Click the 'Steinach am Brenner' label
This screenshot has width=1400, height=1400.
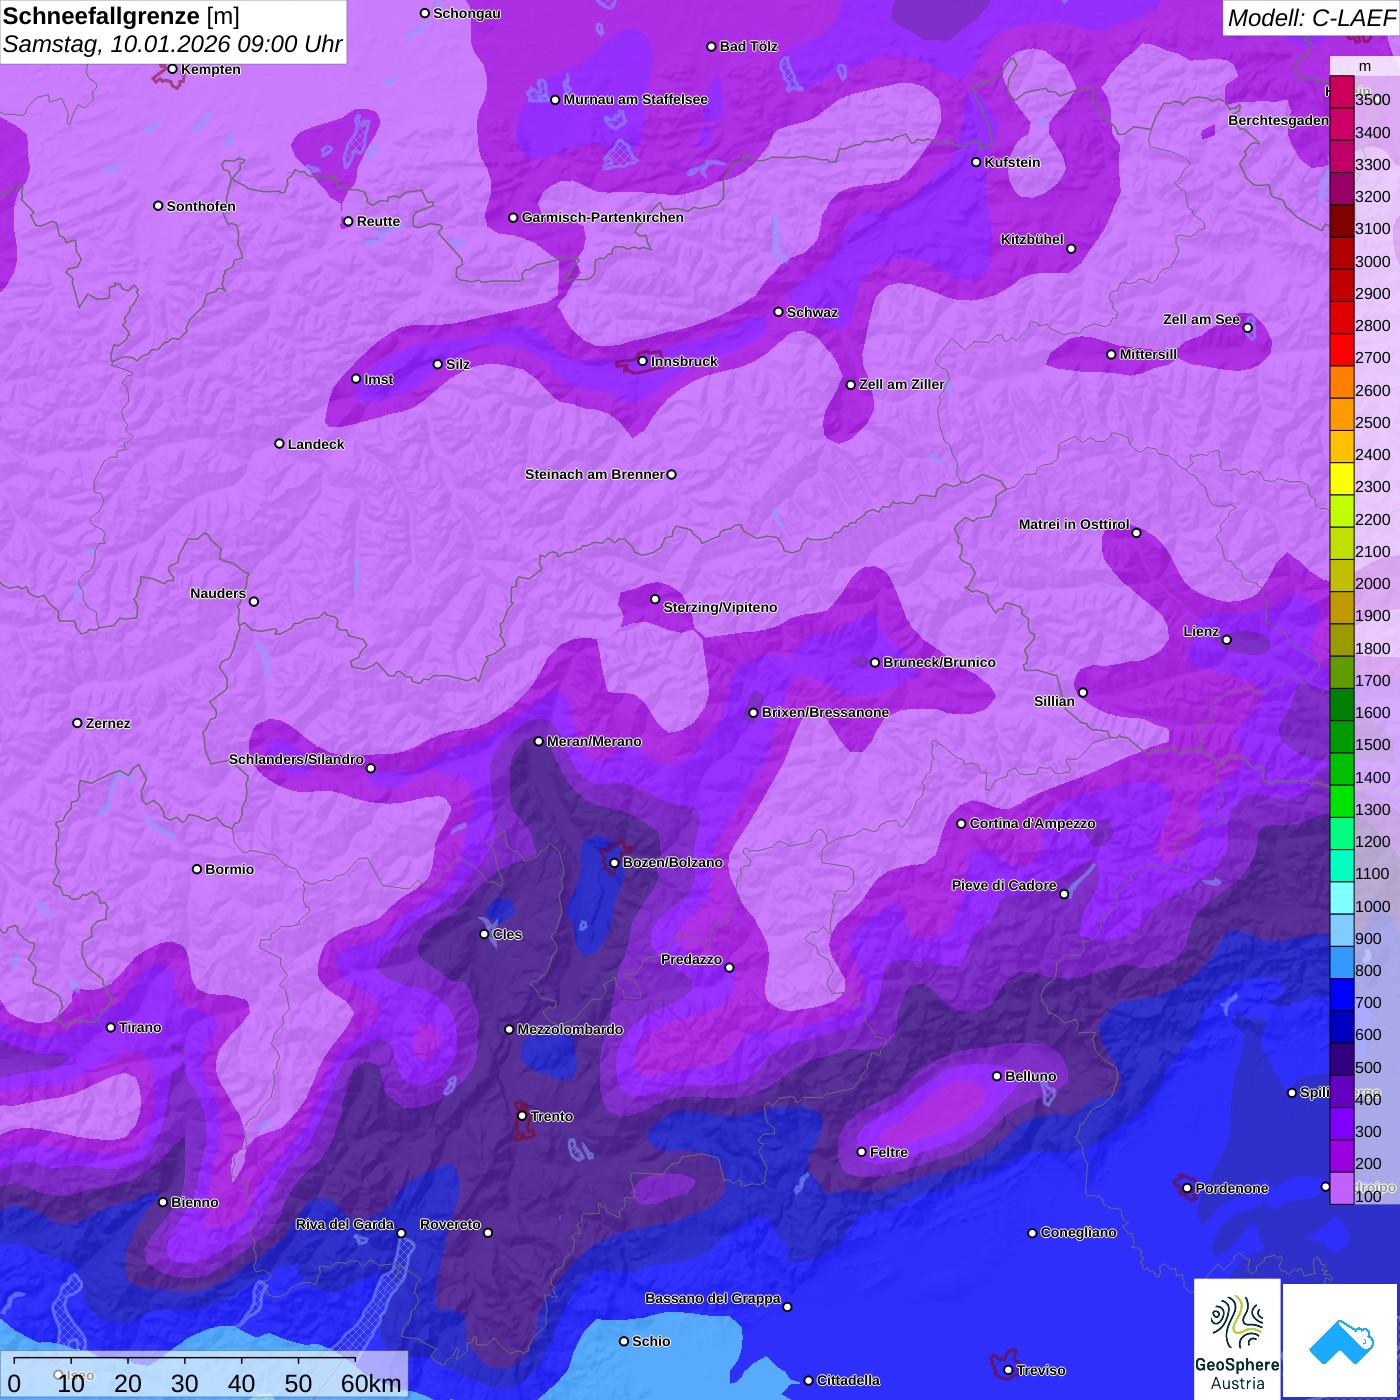[x=595, y=474]
